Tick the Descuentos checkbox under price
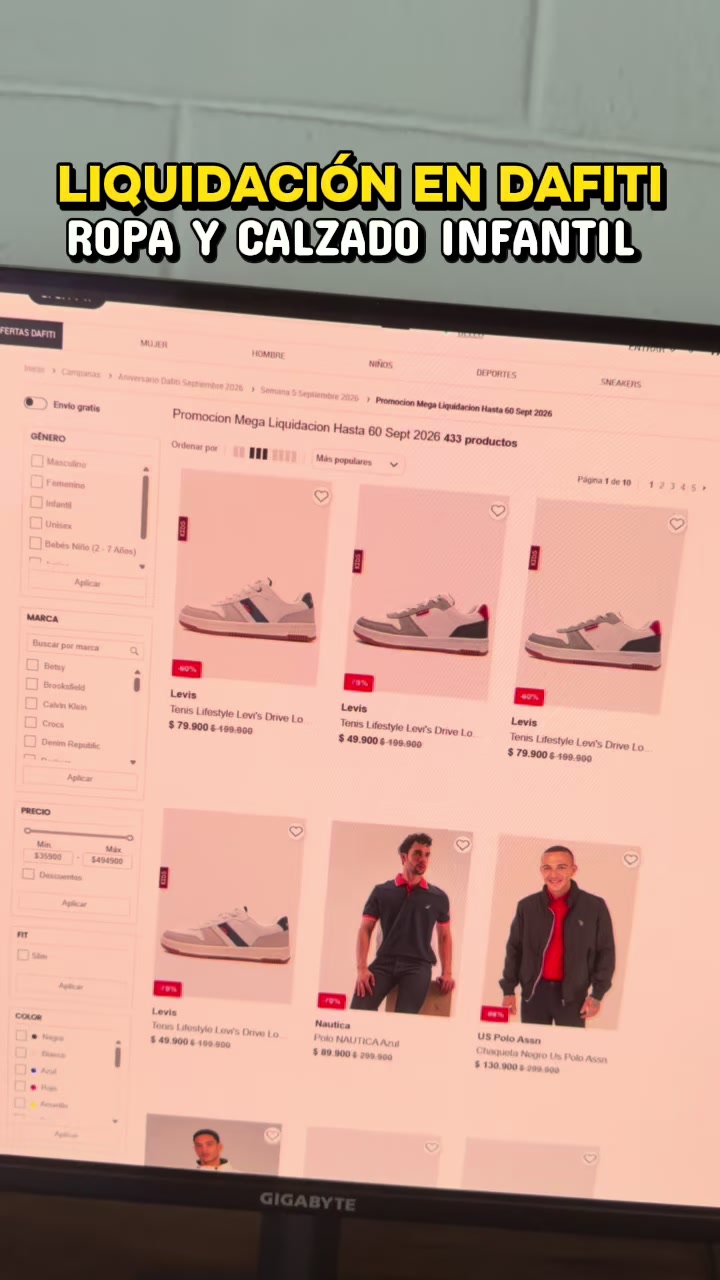 click(28, 874)
